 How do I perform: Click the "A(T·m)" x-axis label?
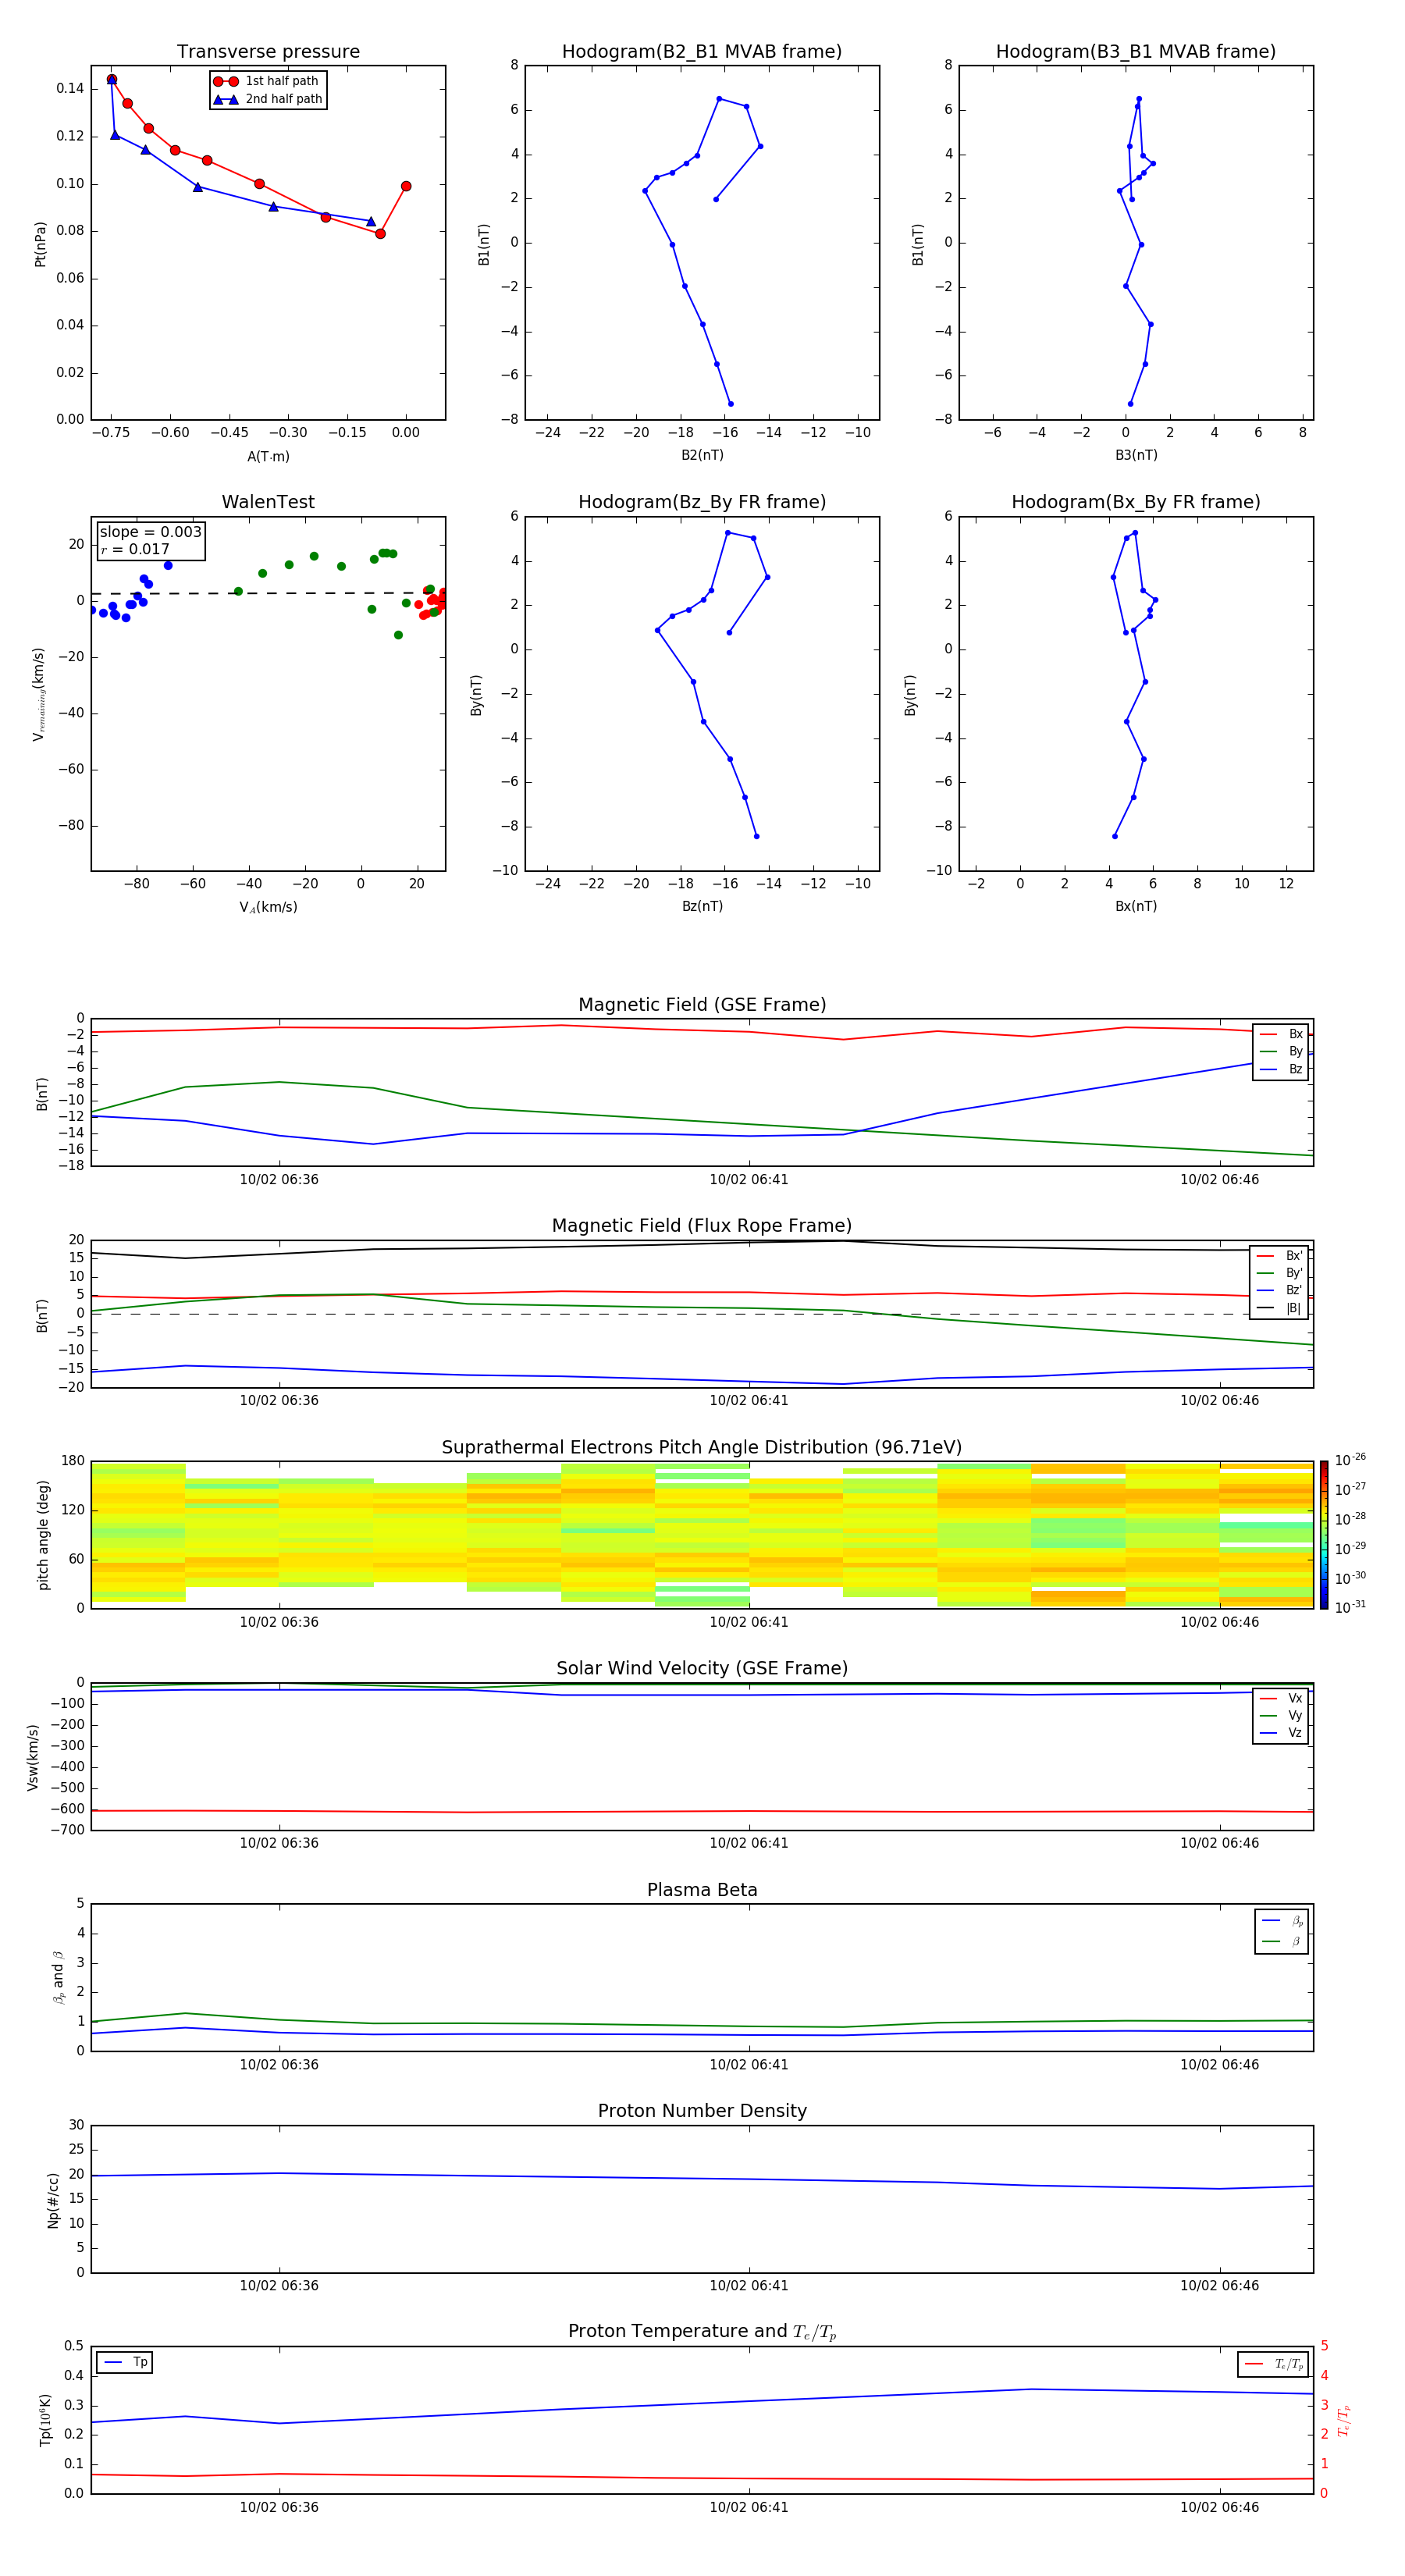pos(268,456)
